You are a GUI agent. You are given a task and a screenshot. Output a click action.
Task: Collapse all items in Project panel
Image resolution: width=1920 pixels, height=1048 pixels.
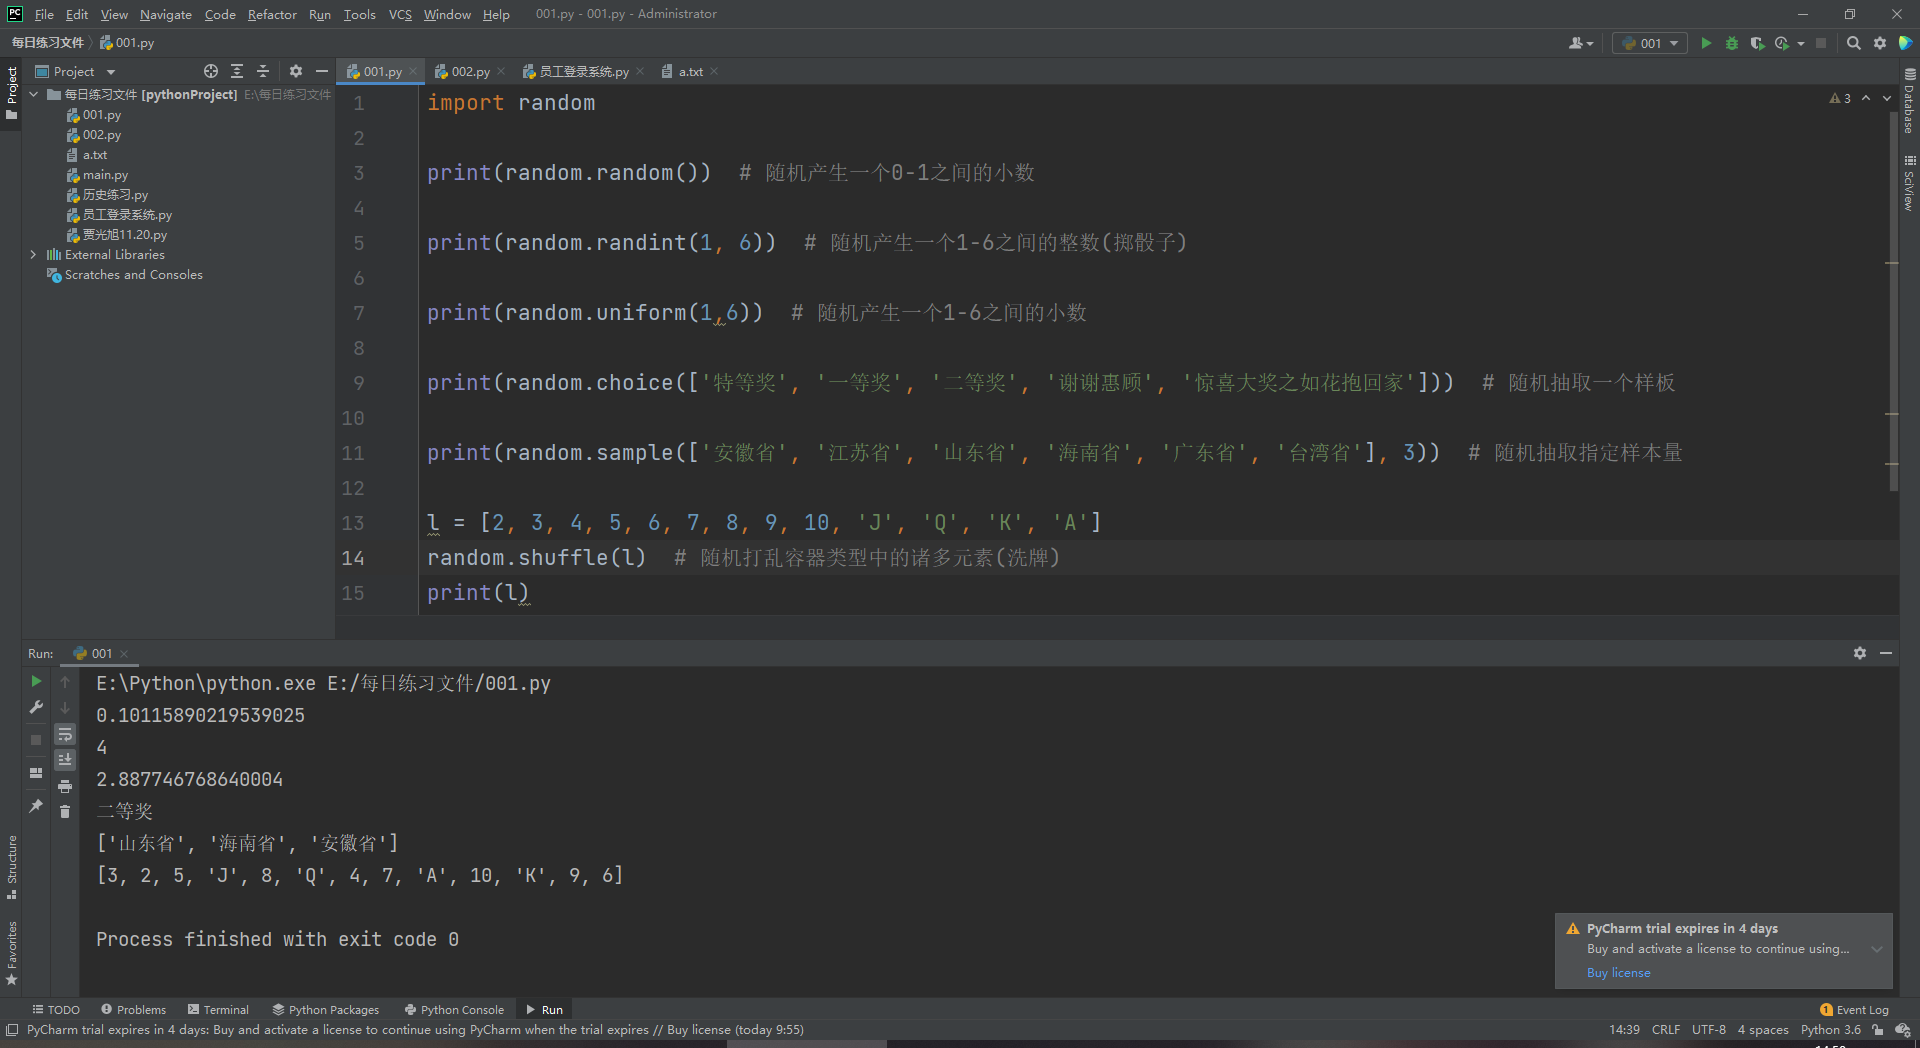tap(263, 71)
